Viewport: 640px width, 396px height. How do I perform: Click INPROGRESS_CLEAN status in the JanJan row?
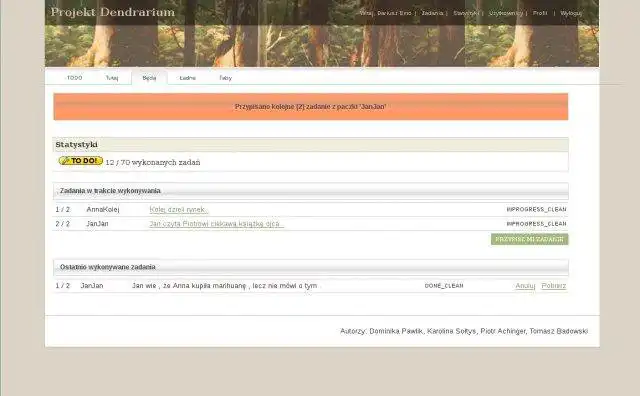click(x=536, y=224)
